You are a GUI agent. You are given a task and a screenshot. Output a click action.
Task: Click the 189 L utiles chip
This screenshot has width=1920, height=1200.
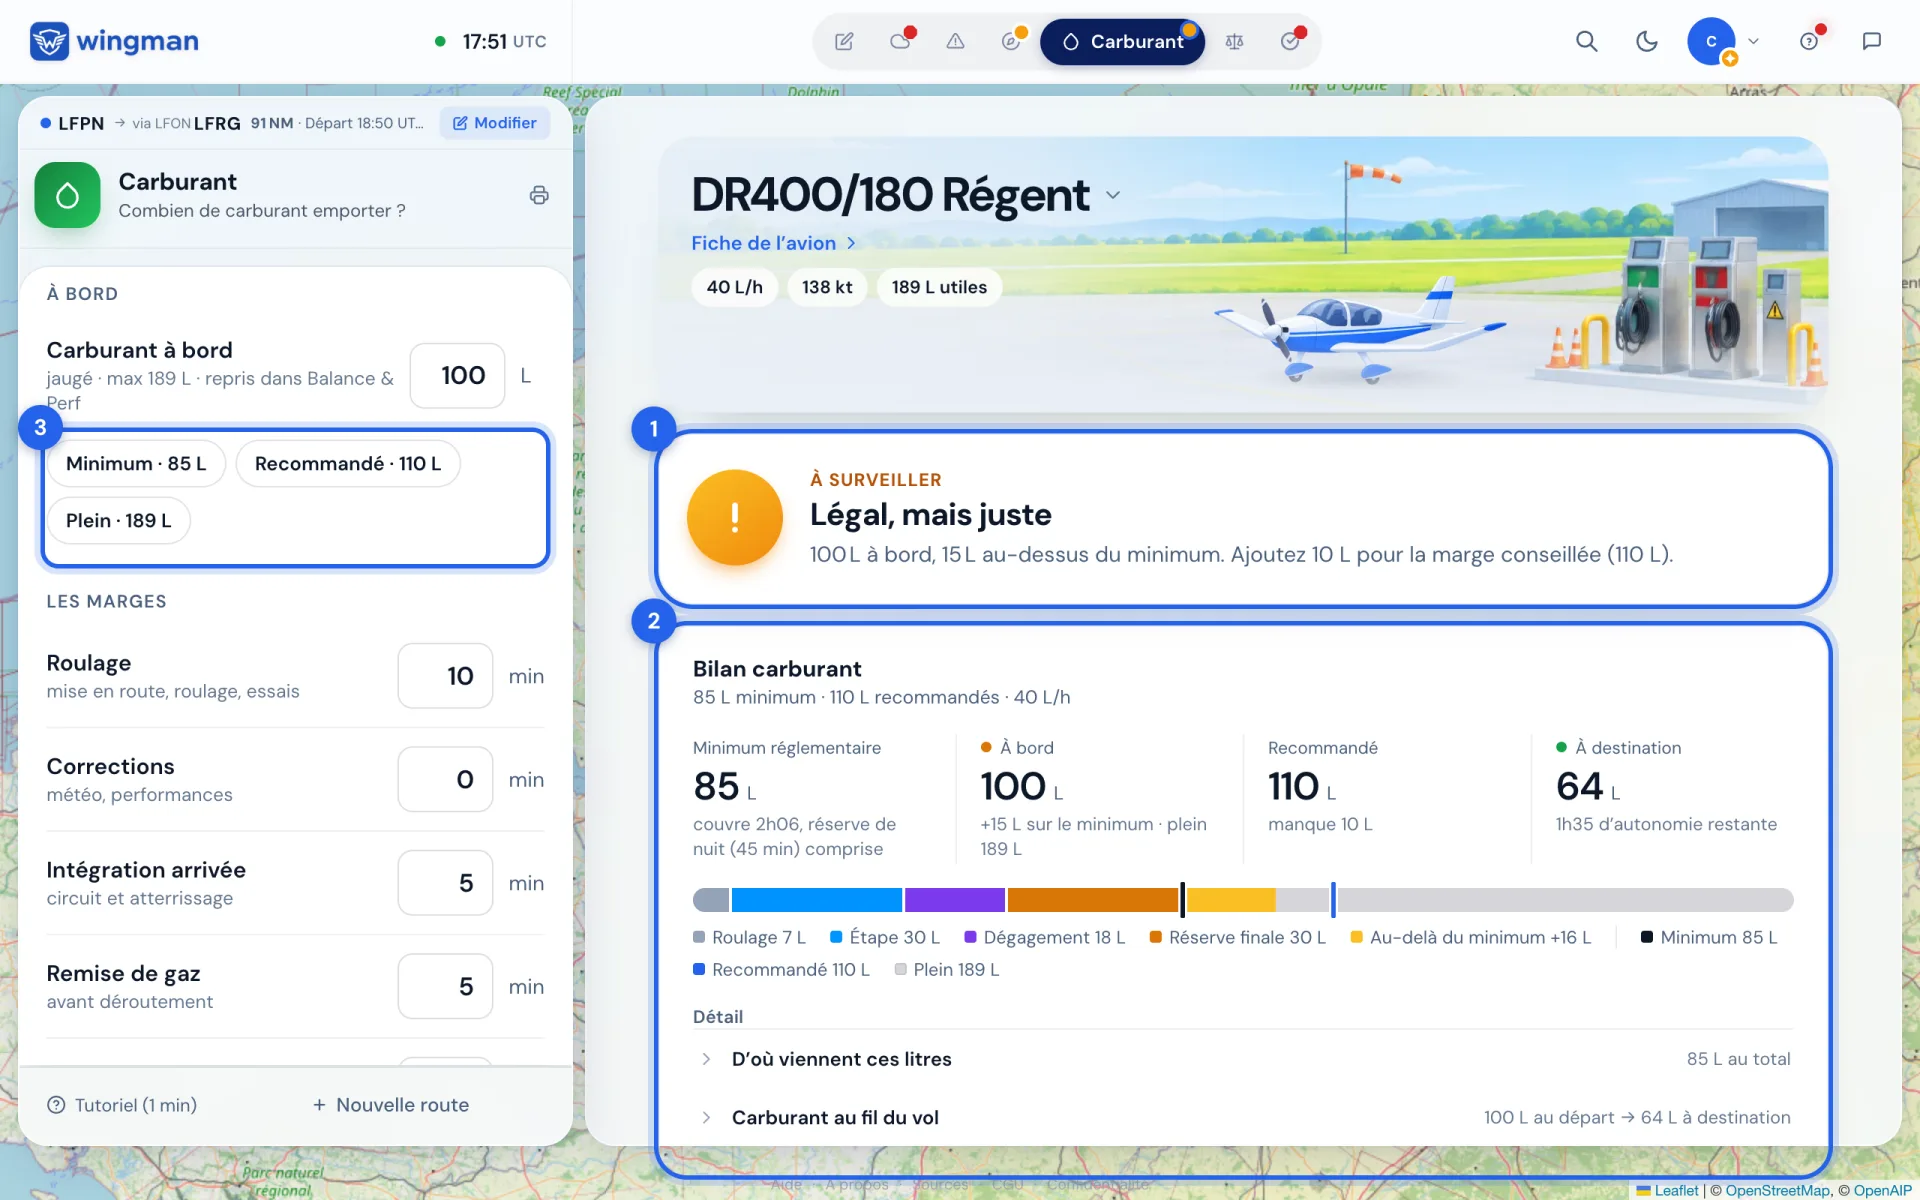pos(939,287)
